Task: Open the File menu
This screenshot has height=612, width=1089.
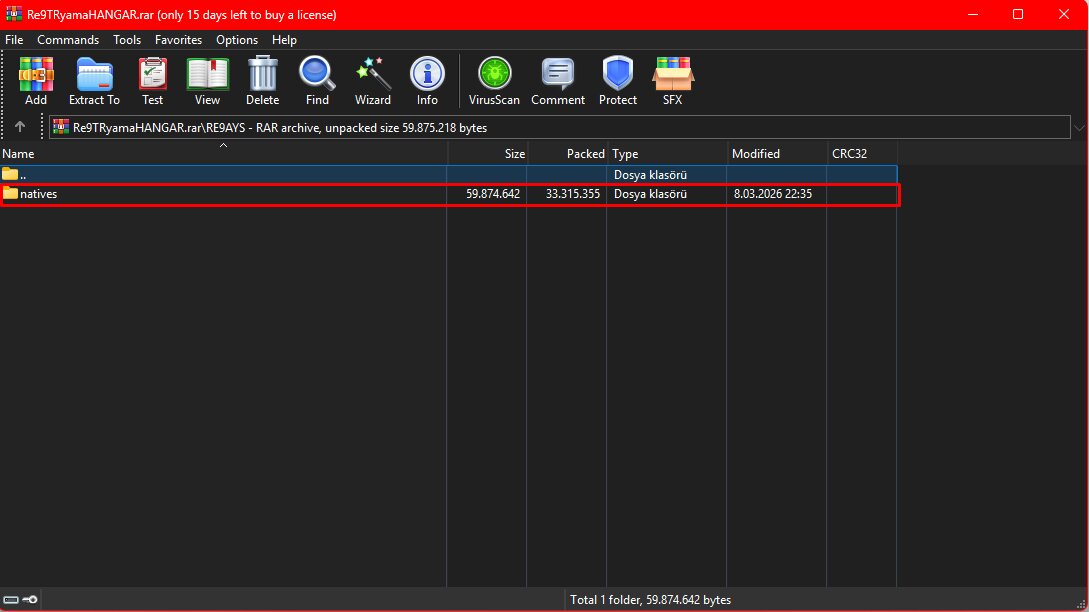Action: pos(14,40)
